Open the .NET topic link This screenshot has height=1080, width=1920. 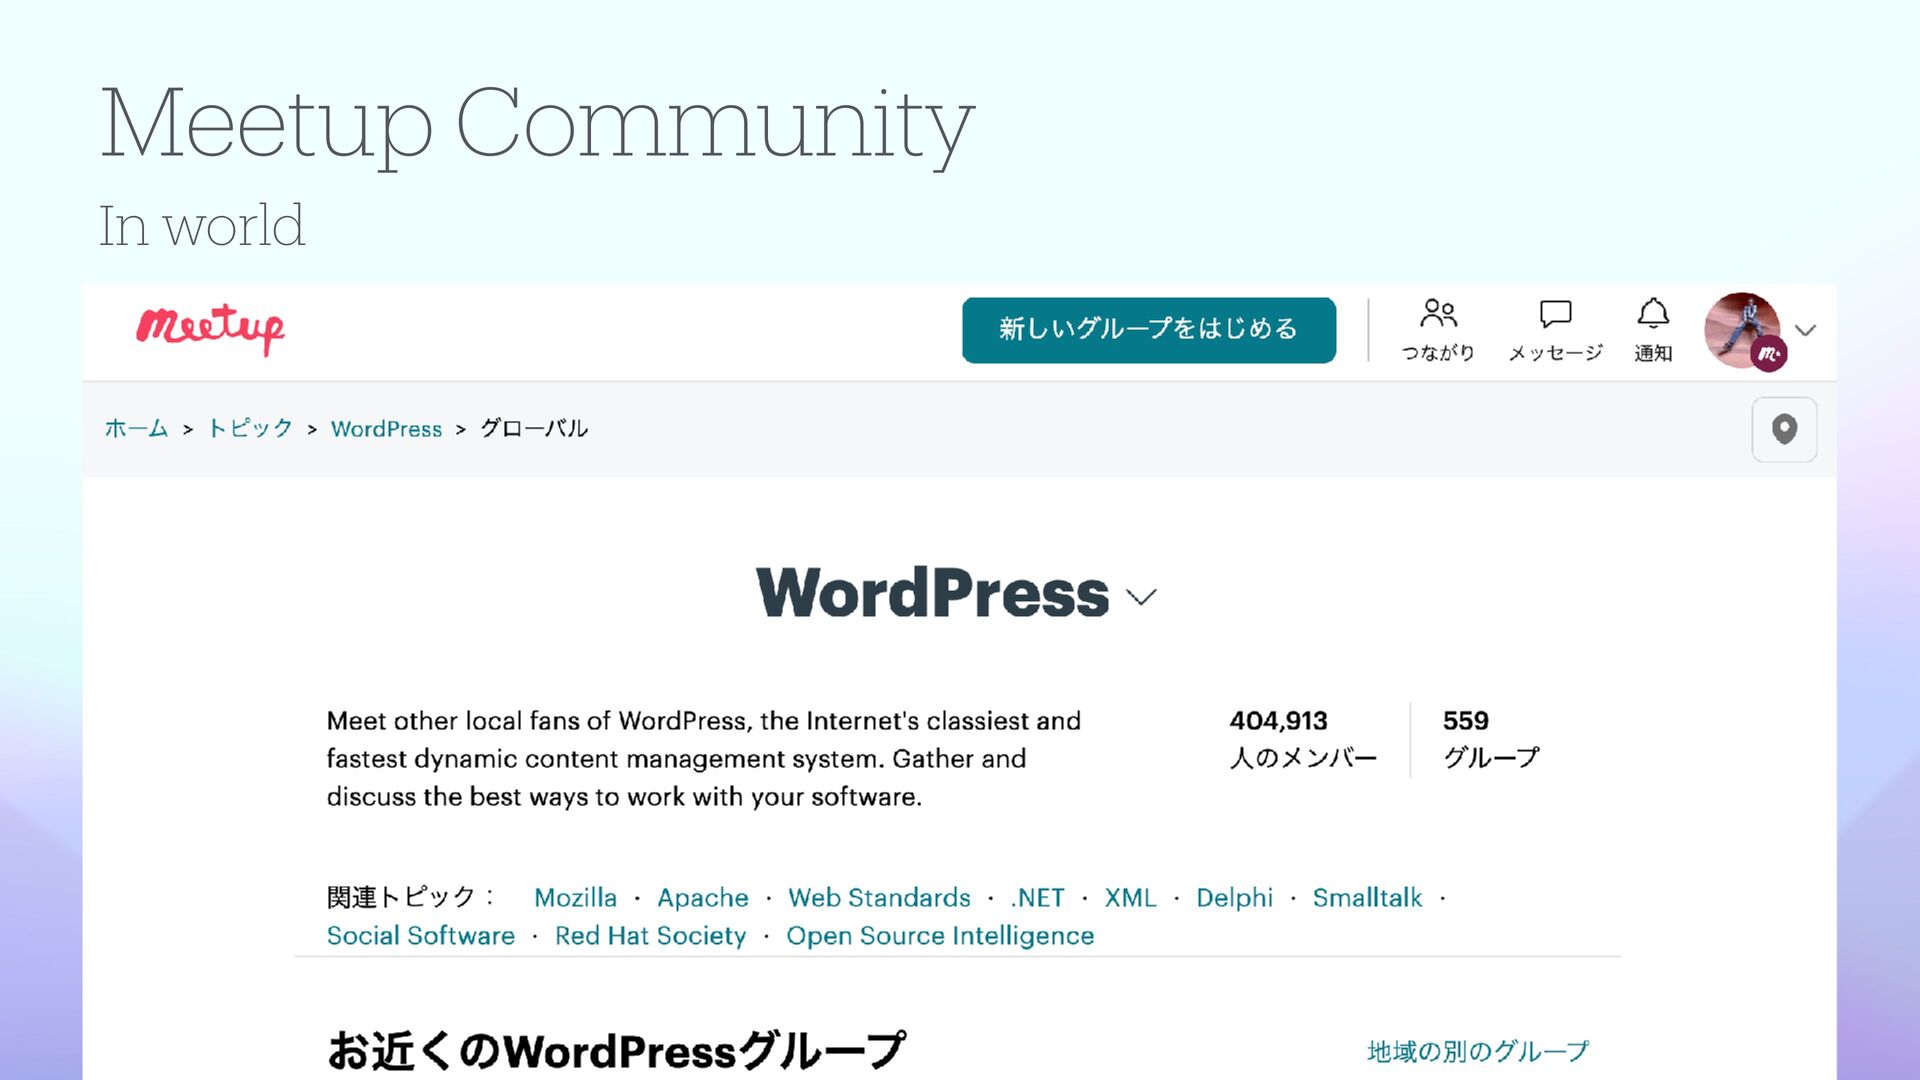(1037, 898)
